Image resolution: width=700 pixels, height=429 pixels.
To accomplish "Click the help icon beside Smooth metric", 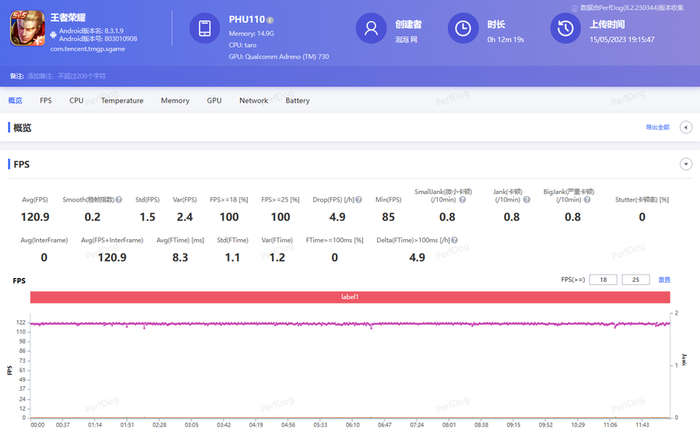I will pyautogui.click(x=119, y=200).
